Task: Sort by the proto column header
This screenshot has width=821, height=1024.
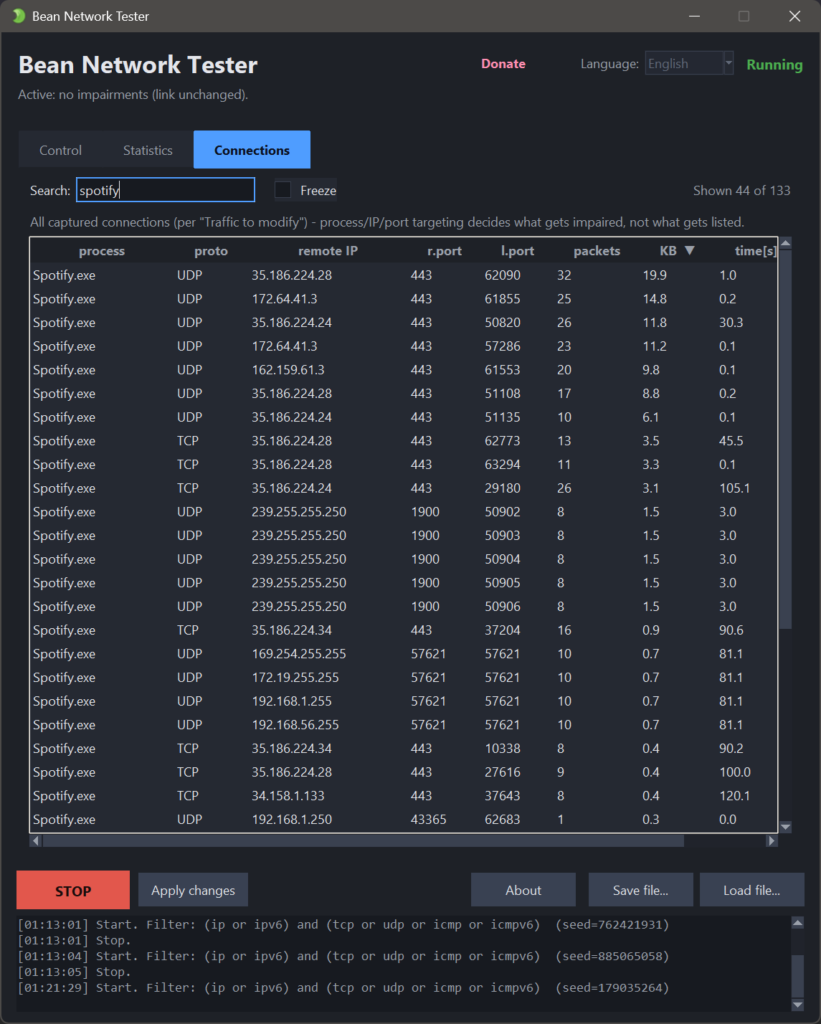Action: pyautogui.click(x=211, y=251)
